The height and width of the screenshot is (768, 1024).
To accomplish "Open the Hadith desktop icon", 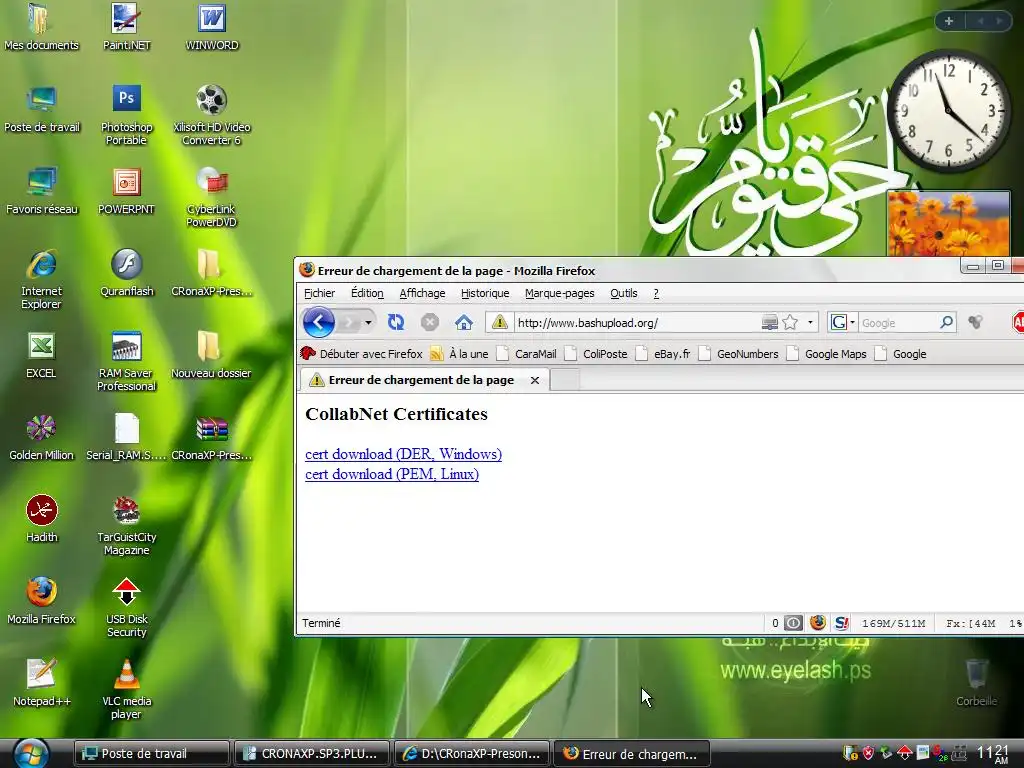I will (41, 519).
